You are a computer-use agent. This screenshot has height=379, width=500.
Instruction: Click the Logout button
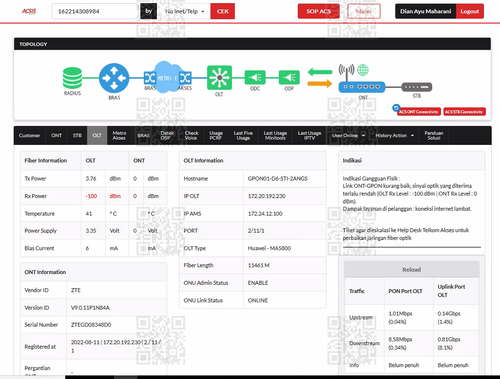tap(470, 11)
